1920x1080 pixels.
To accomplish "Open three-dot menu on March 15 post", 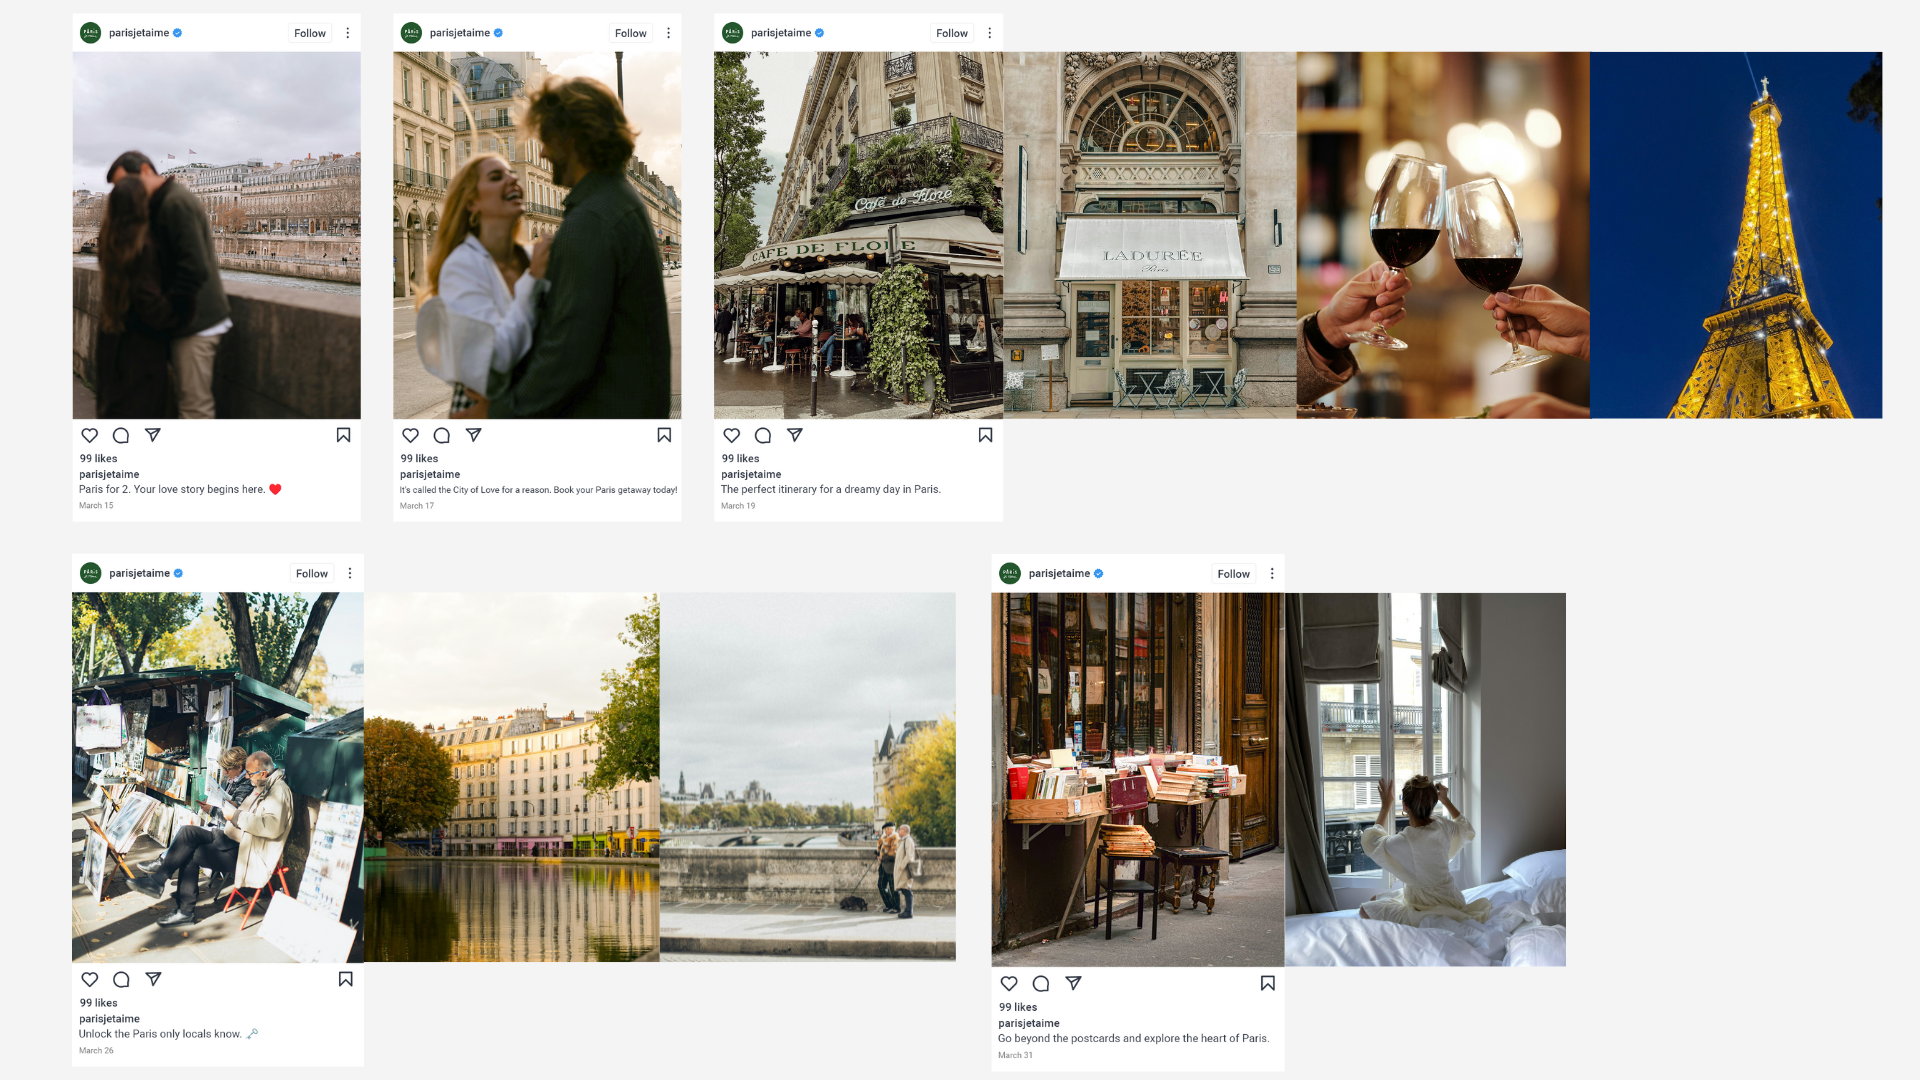I will point(348,33).
